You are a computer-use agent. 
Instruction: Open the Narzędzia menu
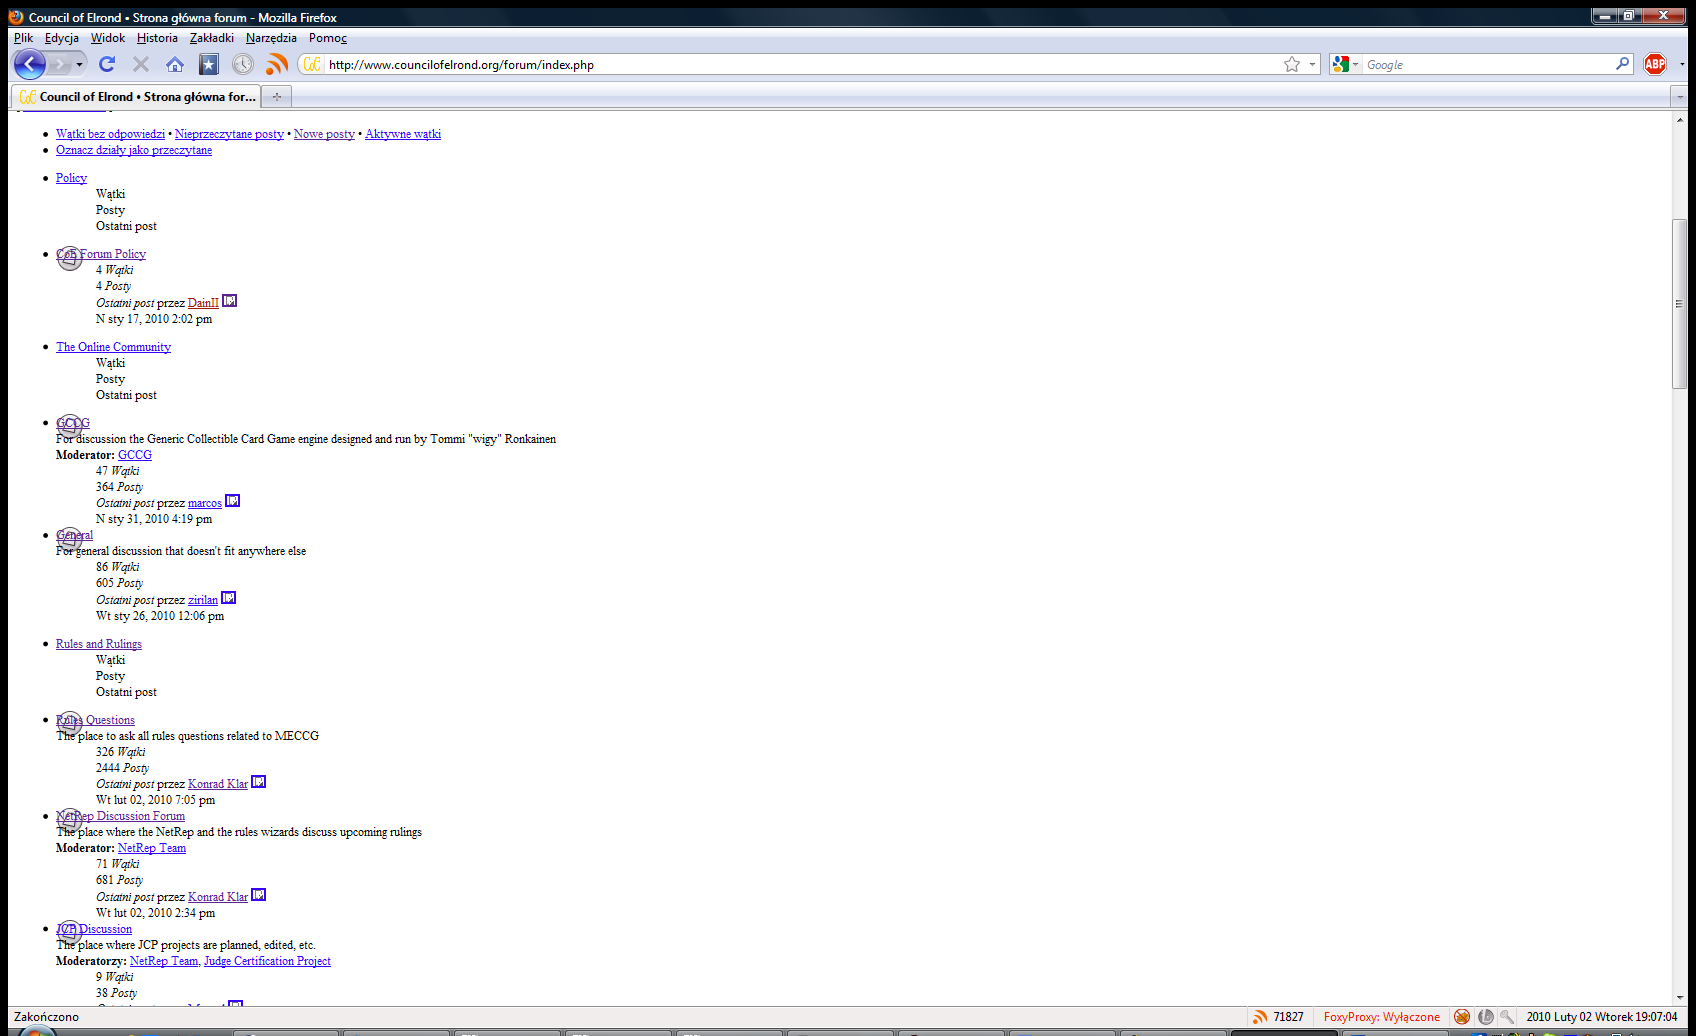[x=271, y=38]
